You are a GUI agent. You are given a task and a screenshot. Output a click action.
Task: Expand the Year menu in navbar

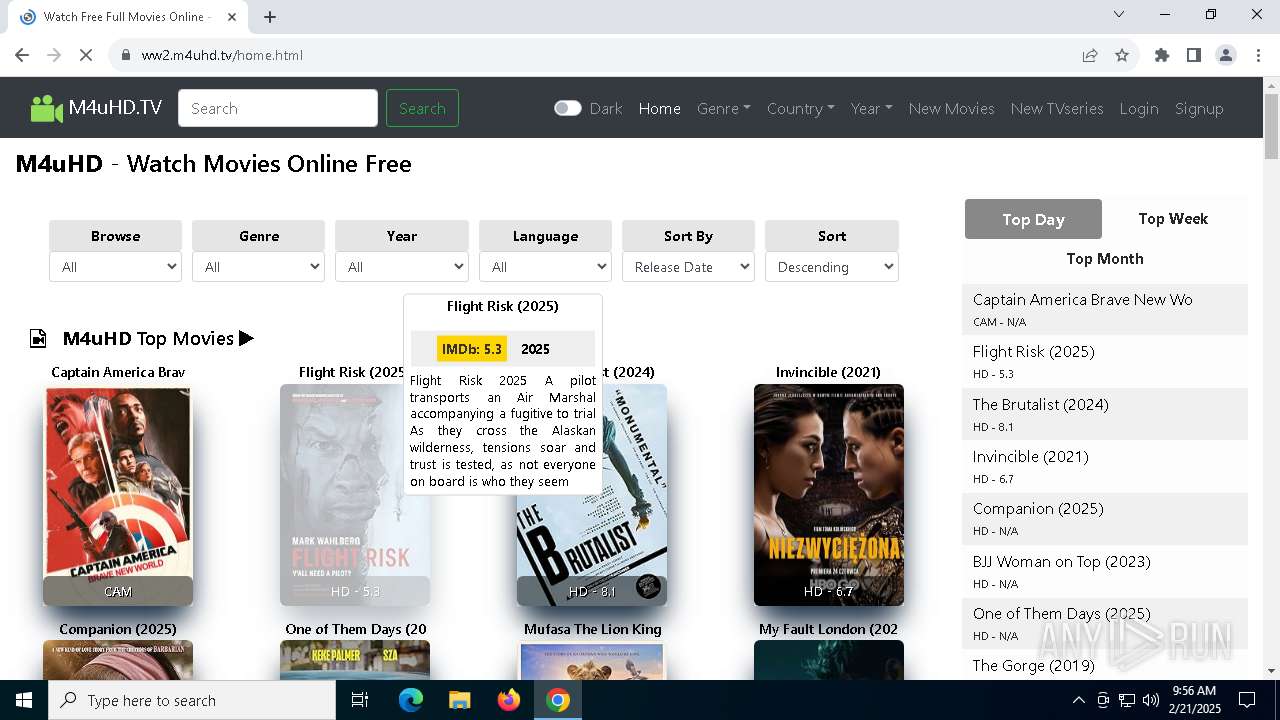[x=872, y=108]
